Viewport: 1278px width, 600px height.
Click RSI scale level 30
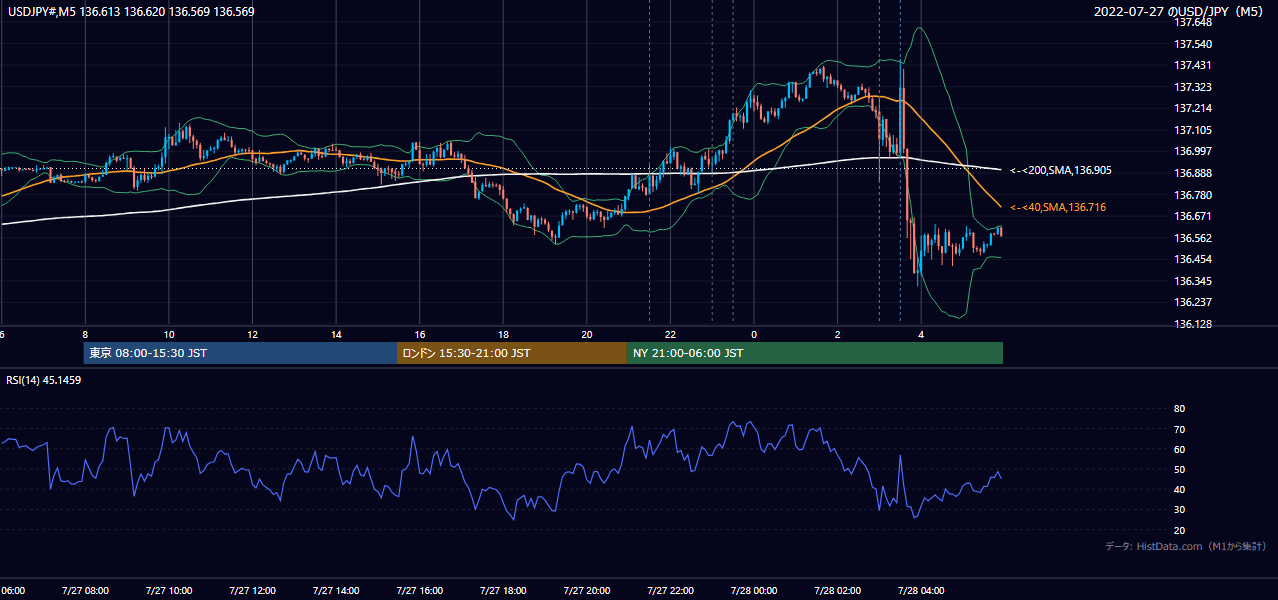[1179, 510]
